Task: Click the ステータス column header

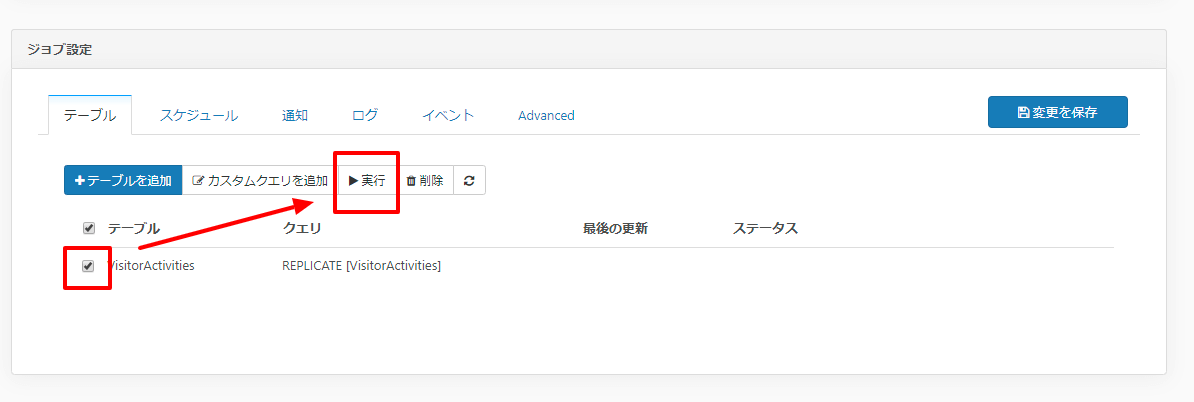Action: click(x=765, y=228)
